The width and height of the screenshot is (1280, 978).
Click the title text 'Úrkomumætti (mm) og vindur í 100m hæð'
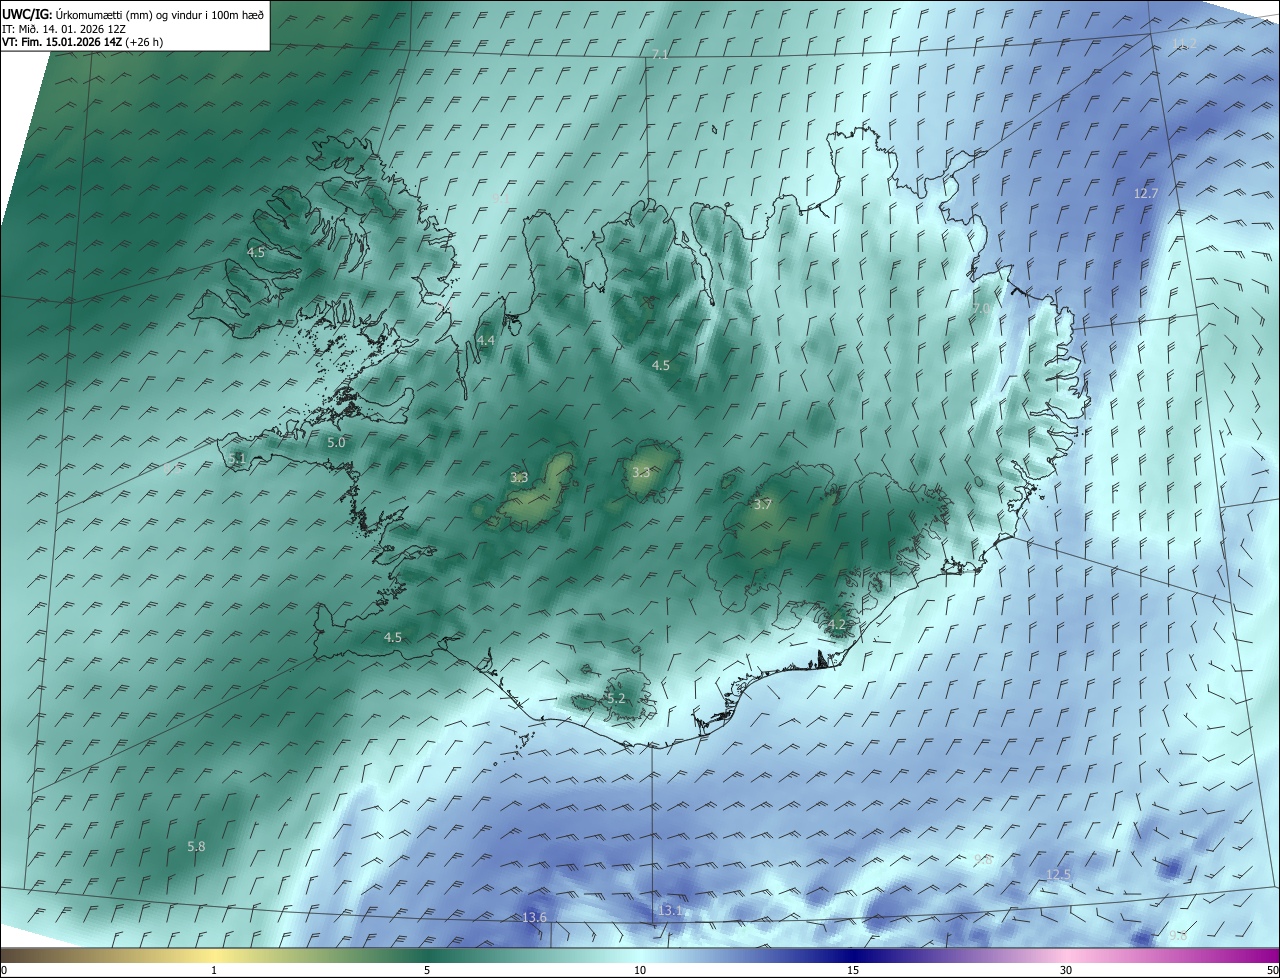click(160, 14)
